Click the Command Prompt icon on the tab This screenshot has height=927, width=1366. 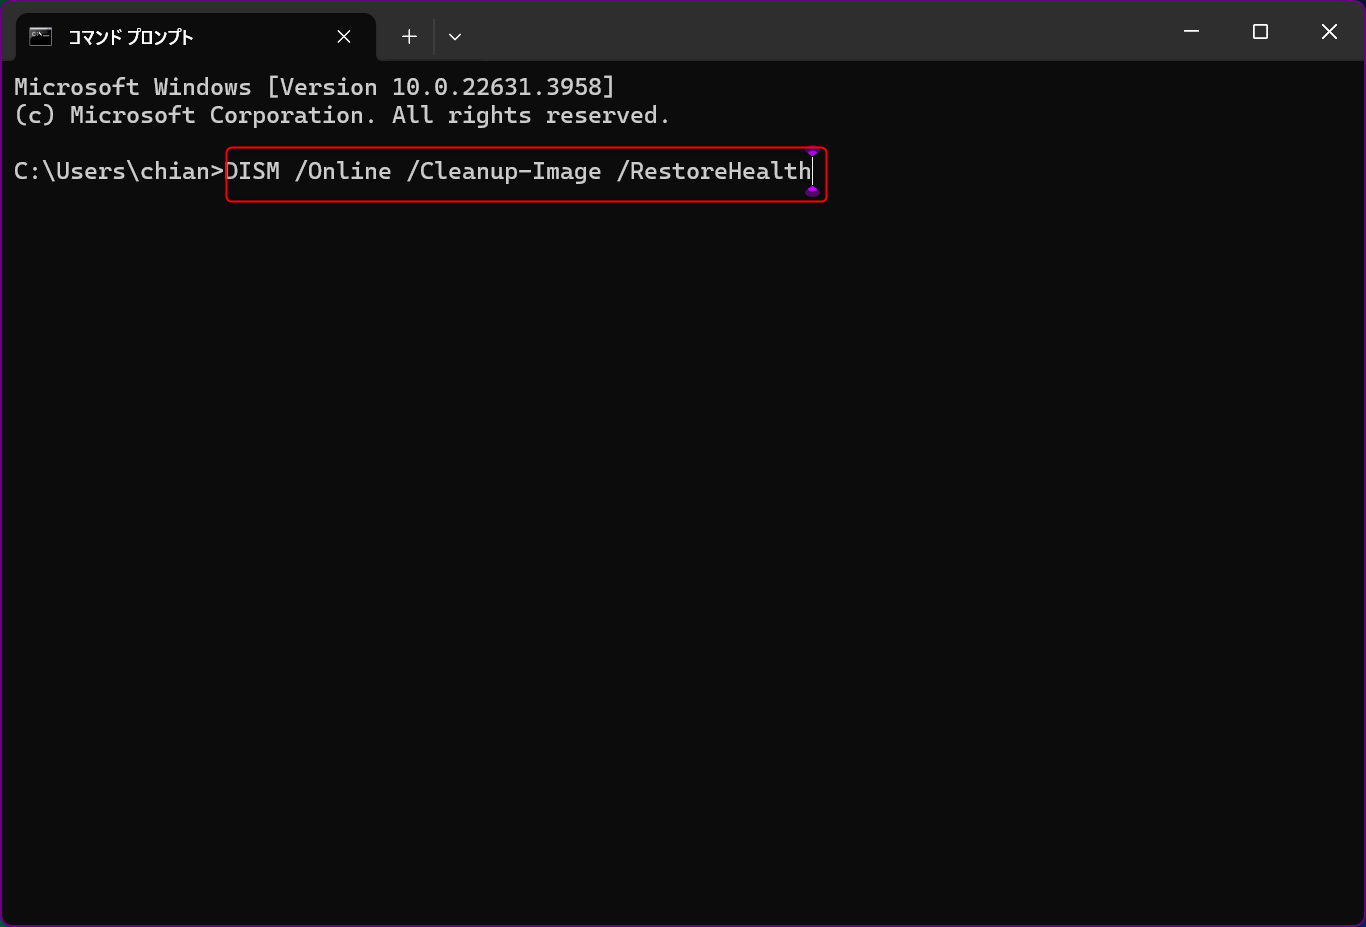[40, 36]
